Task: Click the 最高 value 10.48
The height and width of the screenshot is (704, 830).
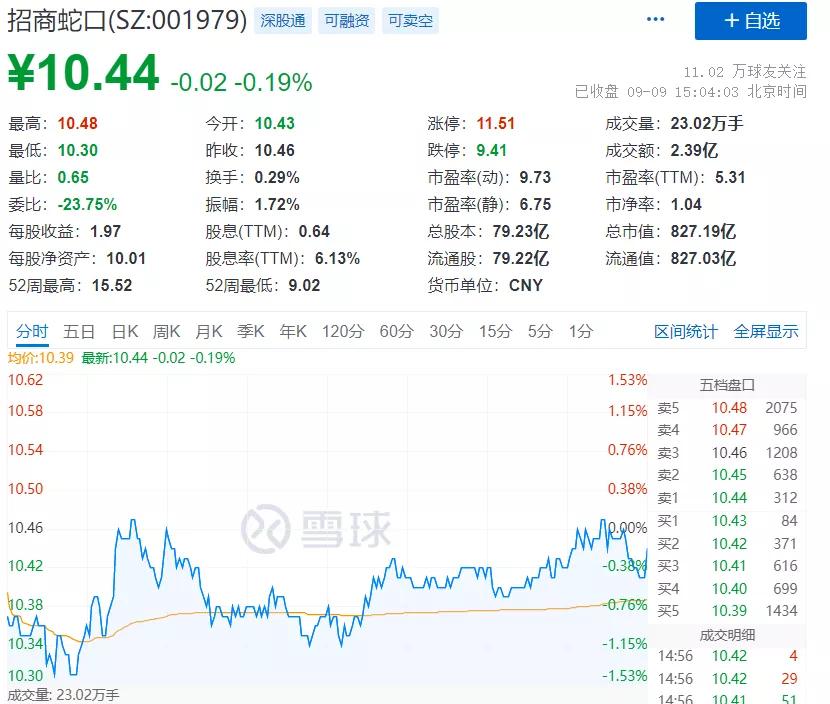Action: [78, 123]
